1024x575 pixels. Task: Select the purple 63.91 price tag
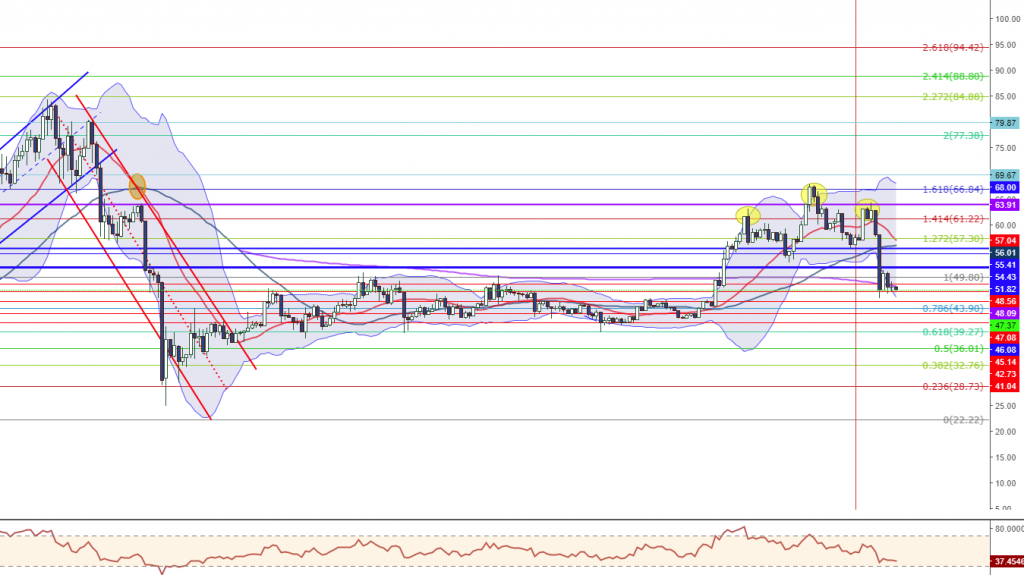click(1005, 205)
